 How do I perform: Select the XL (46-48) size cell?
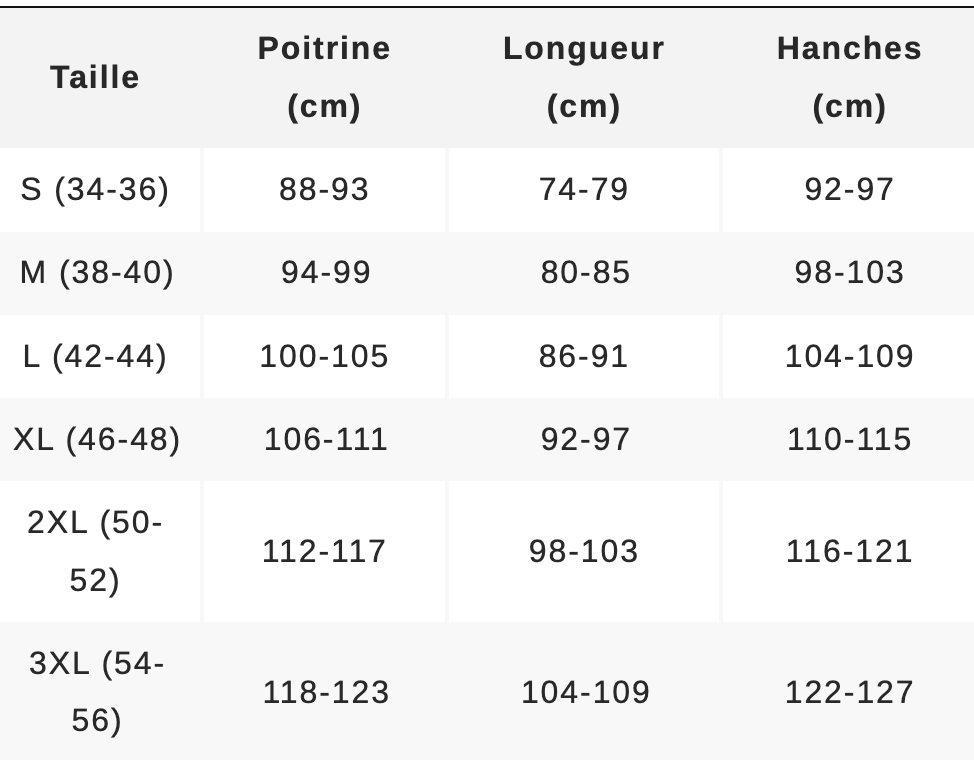coord(97,440)
